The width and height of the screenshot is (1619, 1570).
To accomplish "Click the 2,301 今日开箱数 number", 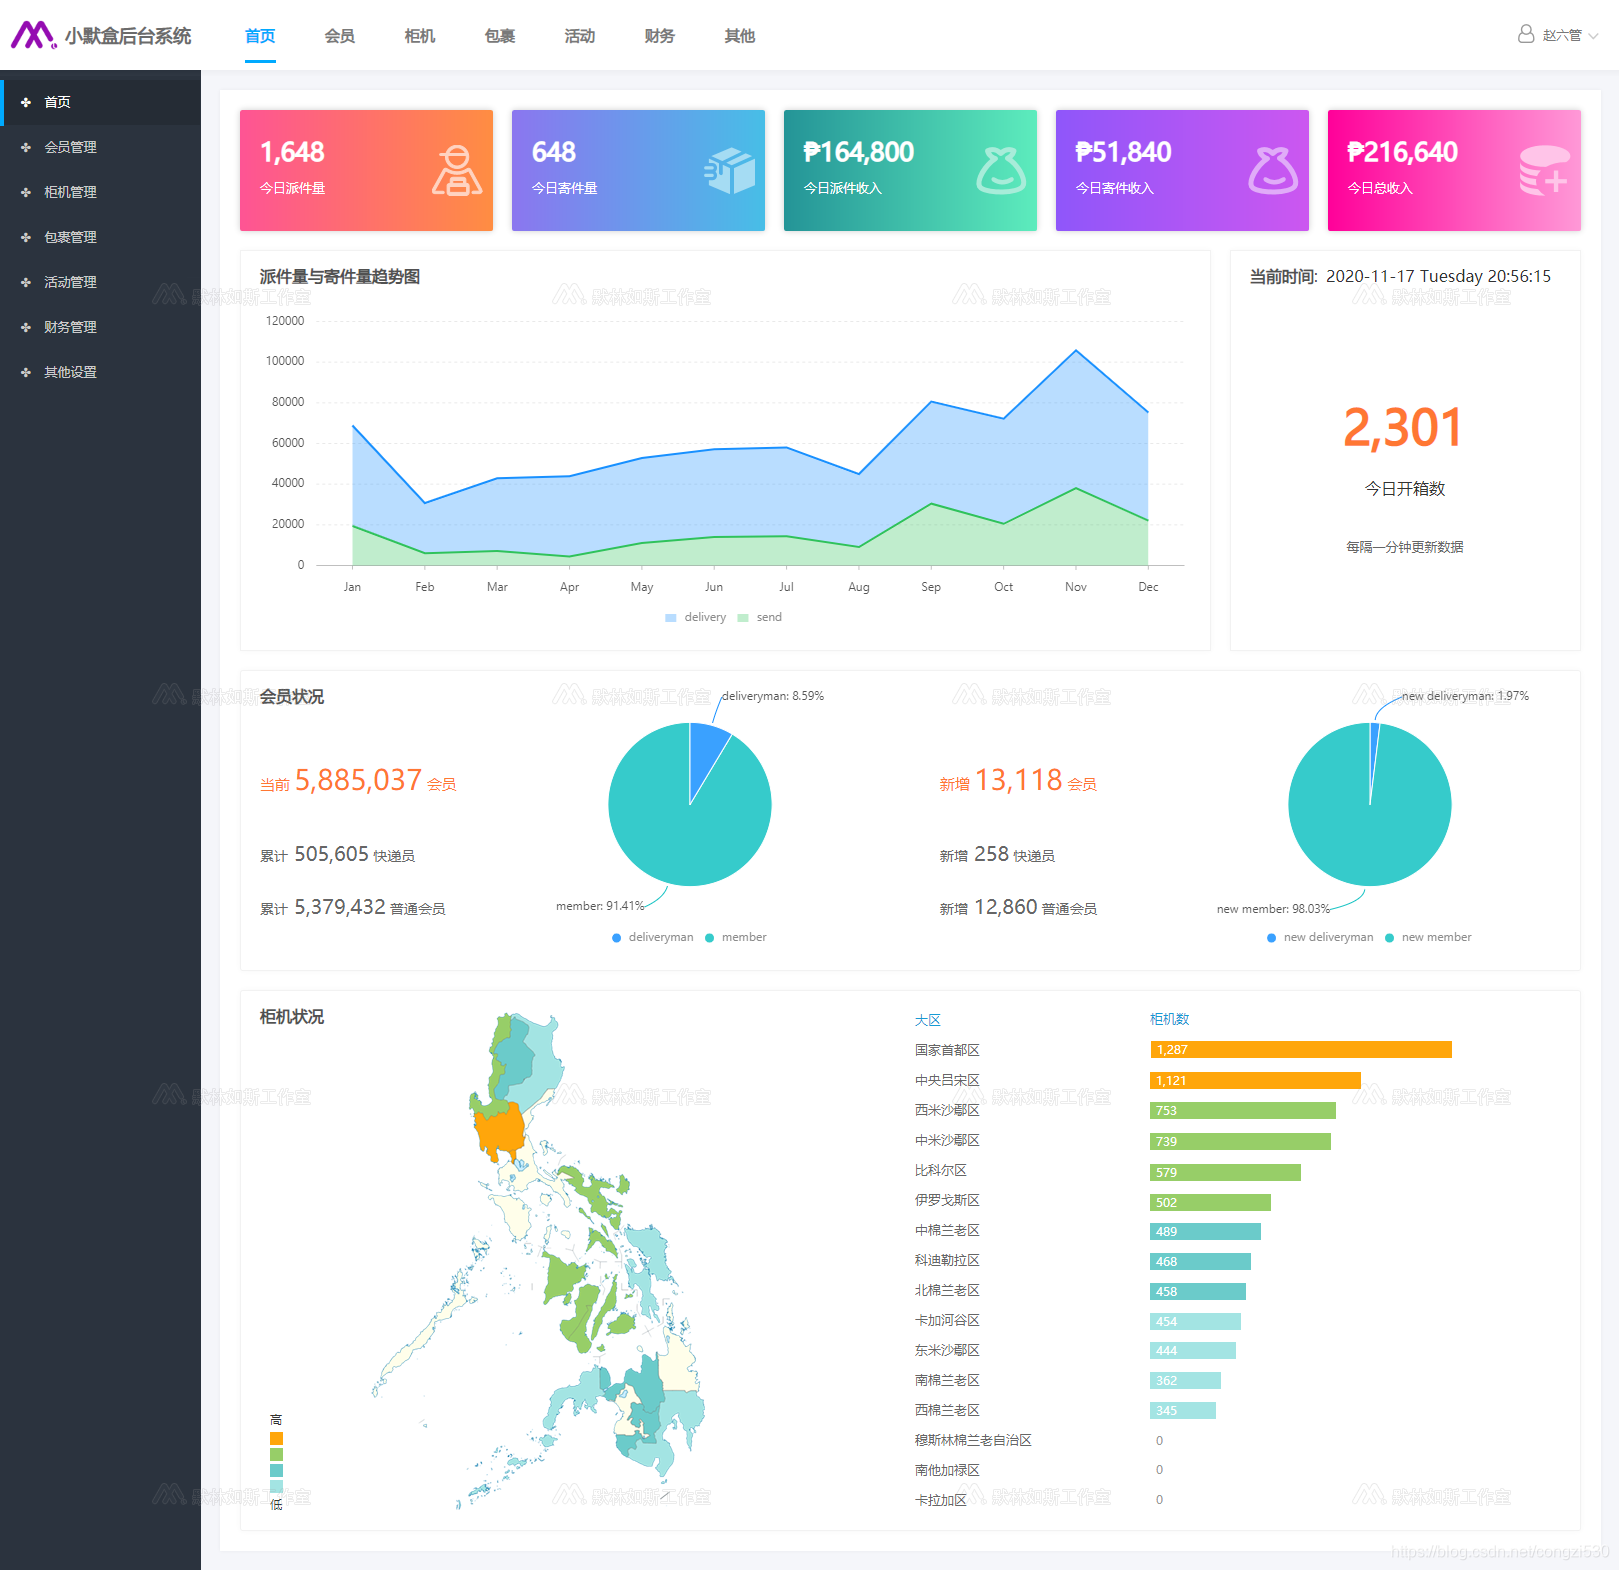I will pos(1404,428).
